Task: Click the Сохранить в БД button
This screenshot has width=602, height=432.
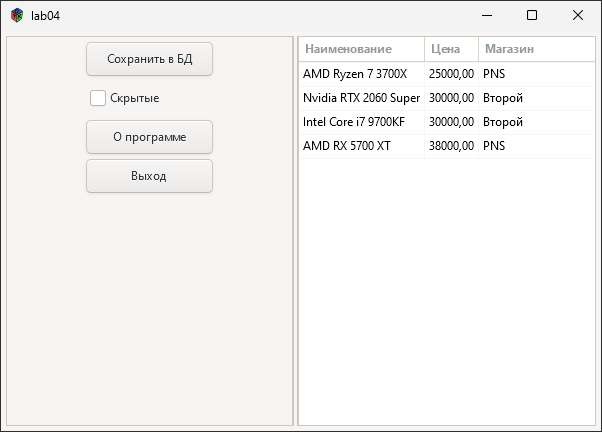Action: point(149,59)
